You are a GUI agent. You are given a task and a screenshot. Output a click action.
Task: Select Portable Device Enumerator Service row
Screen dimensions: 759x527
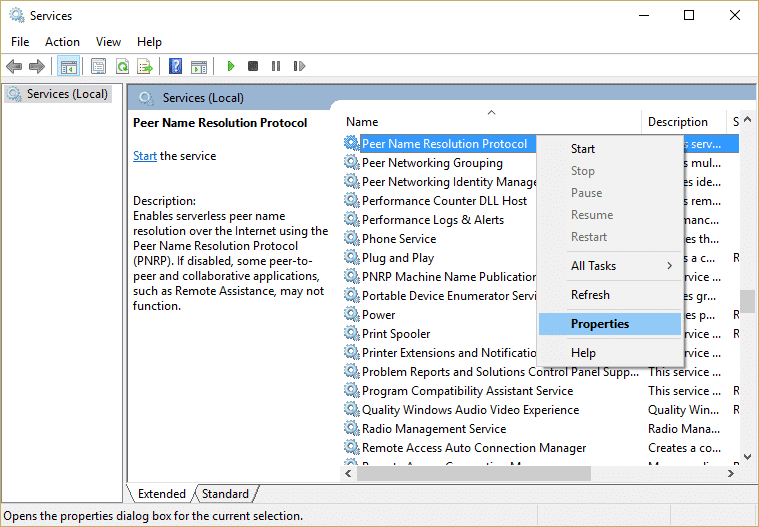(449, 296)
